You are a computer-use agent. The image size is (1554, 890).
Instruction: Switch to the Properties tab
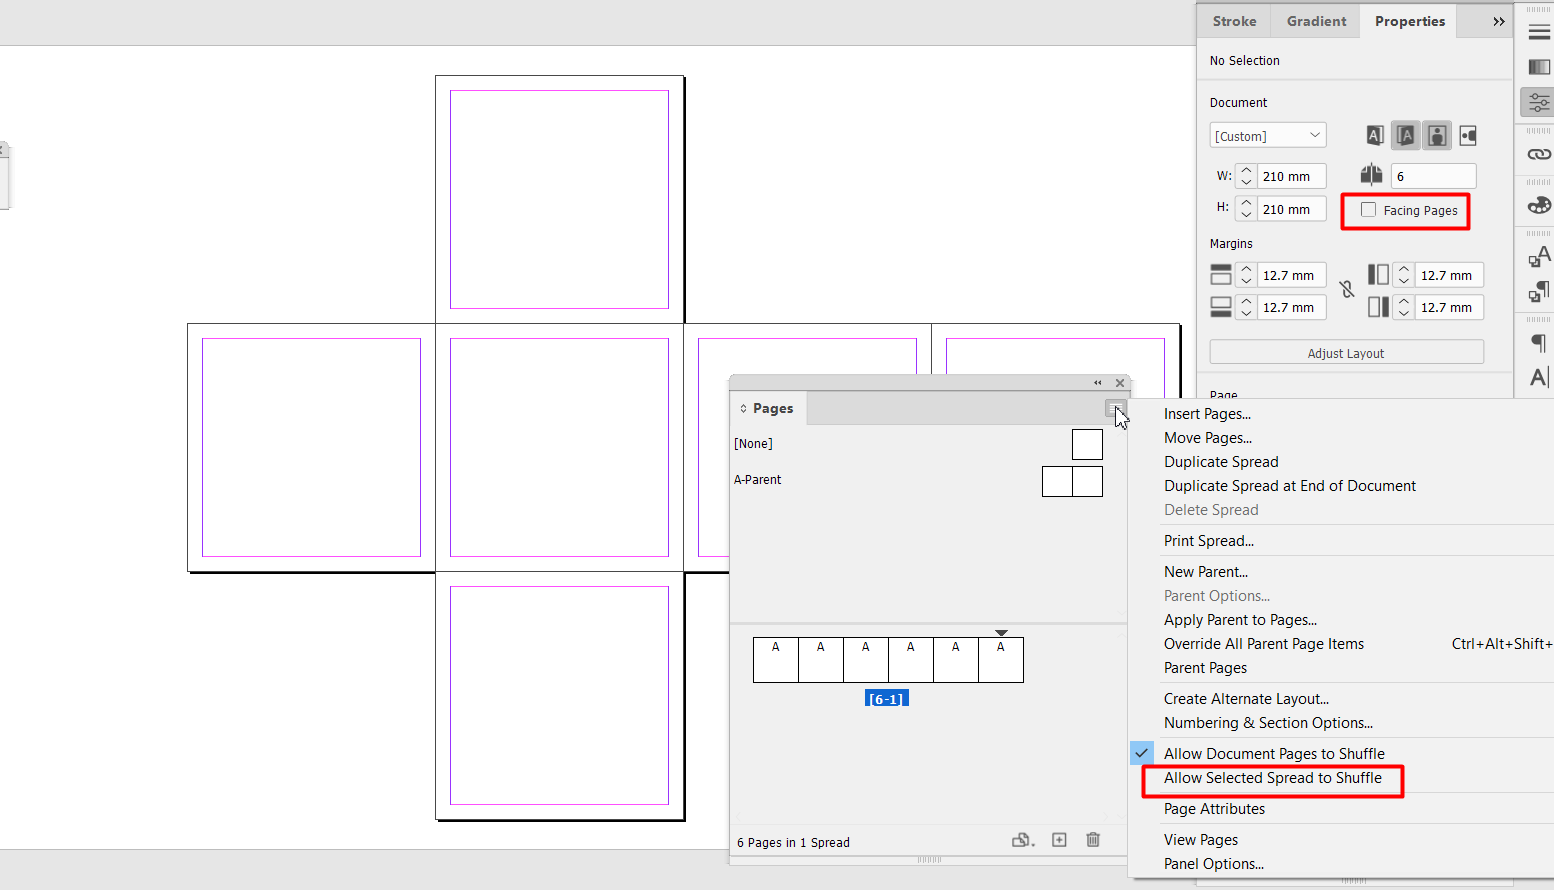point(1410,21)
